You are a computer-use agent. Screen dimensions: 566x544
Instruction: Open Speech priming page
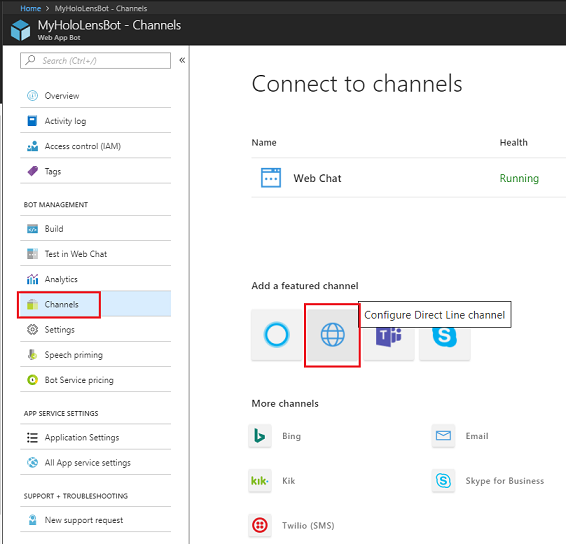[95, 355]
